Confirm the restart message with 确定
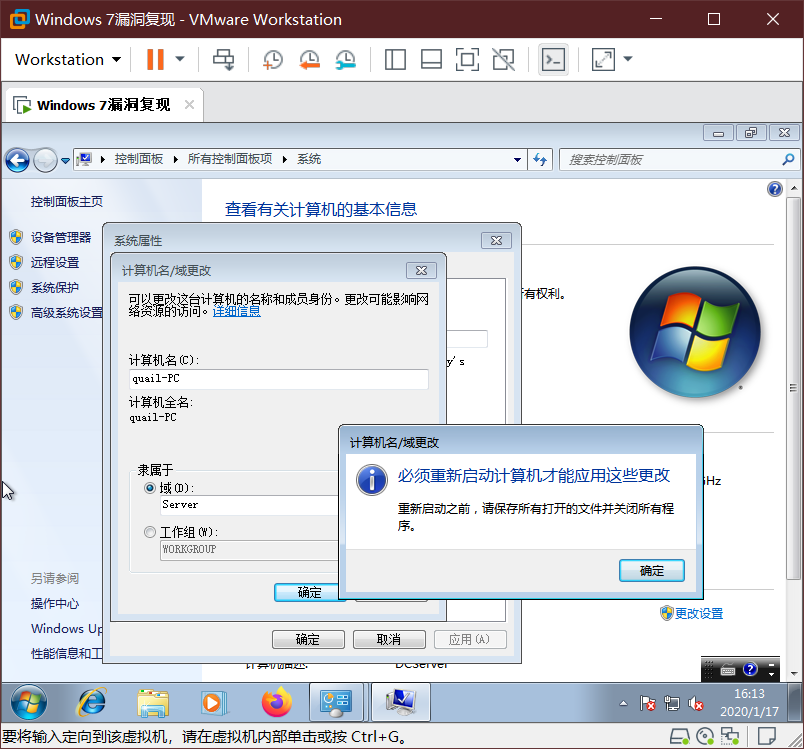 click(x=652, y=571)
